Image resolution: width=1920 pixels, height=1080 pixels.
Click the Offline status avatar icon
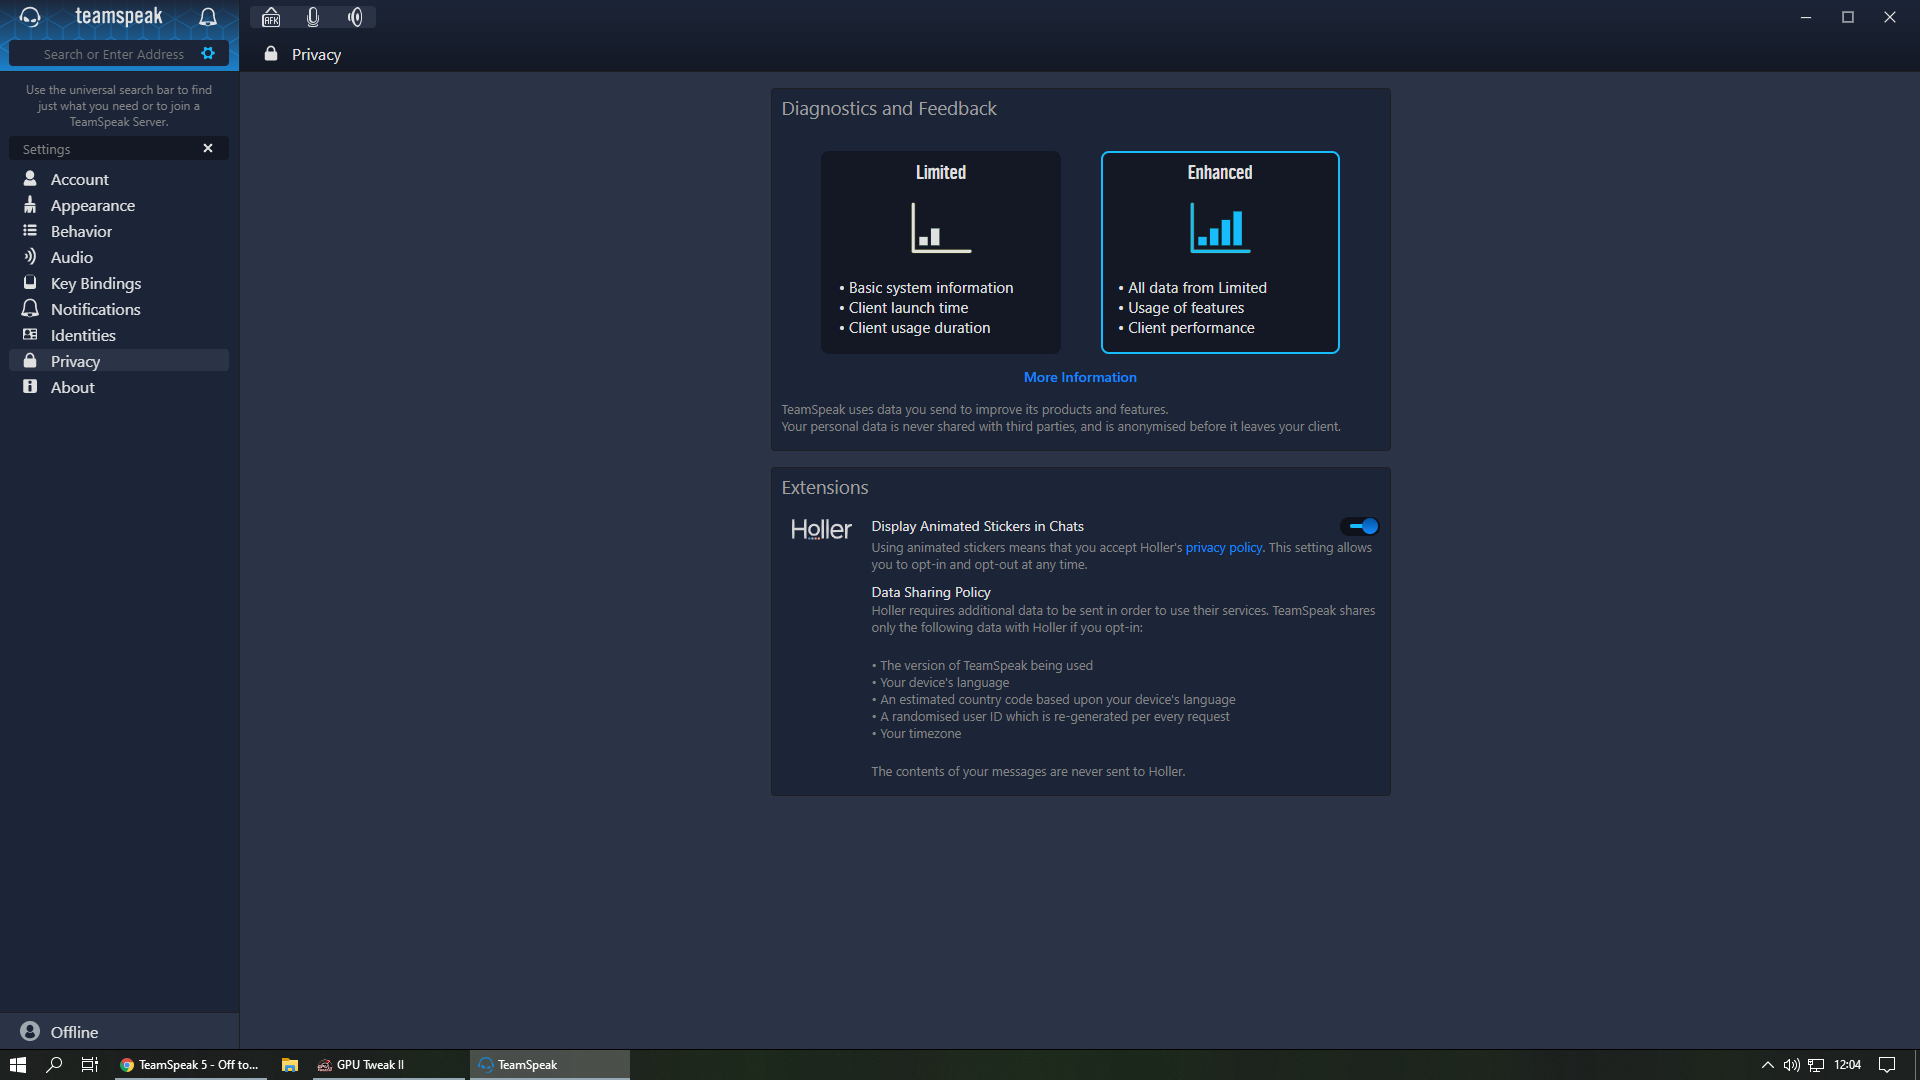[x=30, y=1031]
